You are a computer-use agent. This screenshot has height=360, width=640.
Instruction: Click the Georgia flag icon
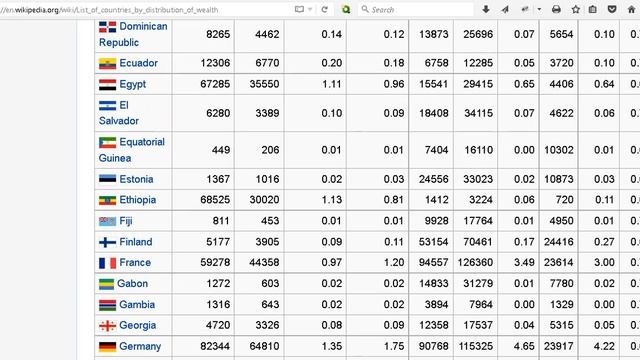click(107, 326)
